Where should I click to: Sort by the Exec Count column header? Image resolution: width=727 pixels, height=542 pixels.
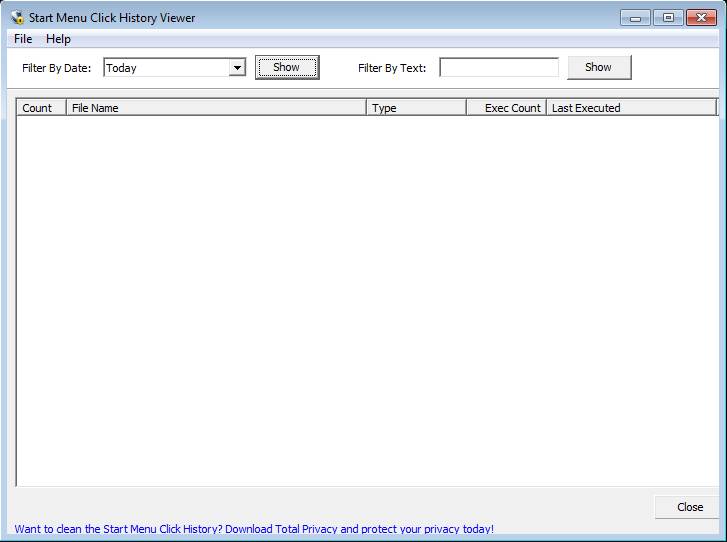(506, 108)
